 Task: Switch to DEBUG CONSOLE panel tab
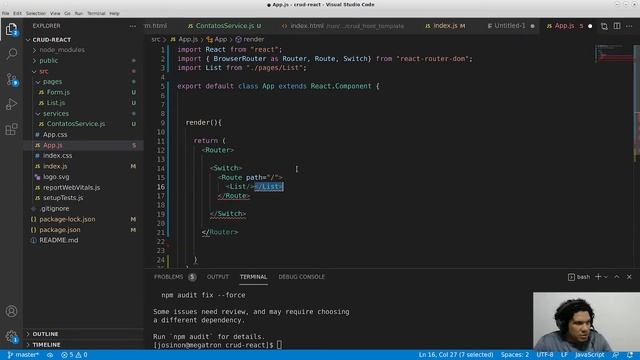[301, 277]
